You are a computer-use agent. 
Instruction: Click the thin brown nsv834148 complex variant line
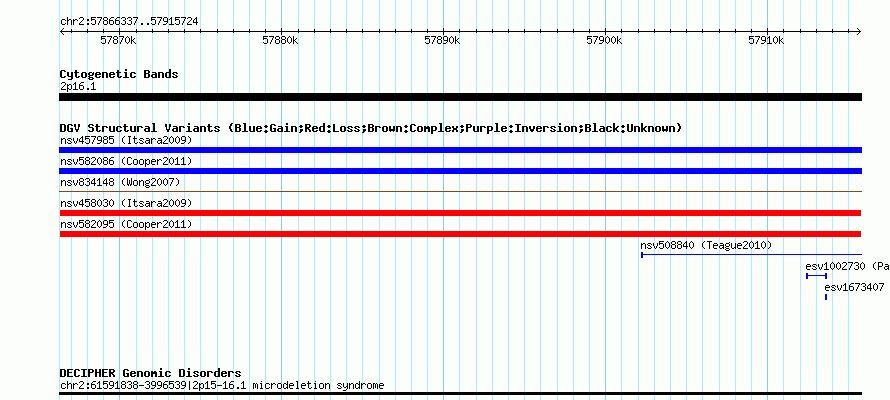(460, 192)
